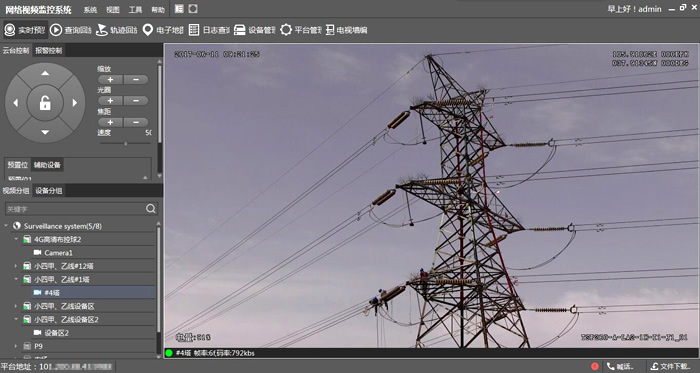This screenshot has width=700, height=373.
Task: Increase focus with the 焦距 plus button
Action: click(x=110, y=122)
